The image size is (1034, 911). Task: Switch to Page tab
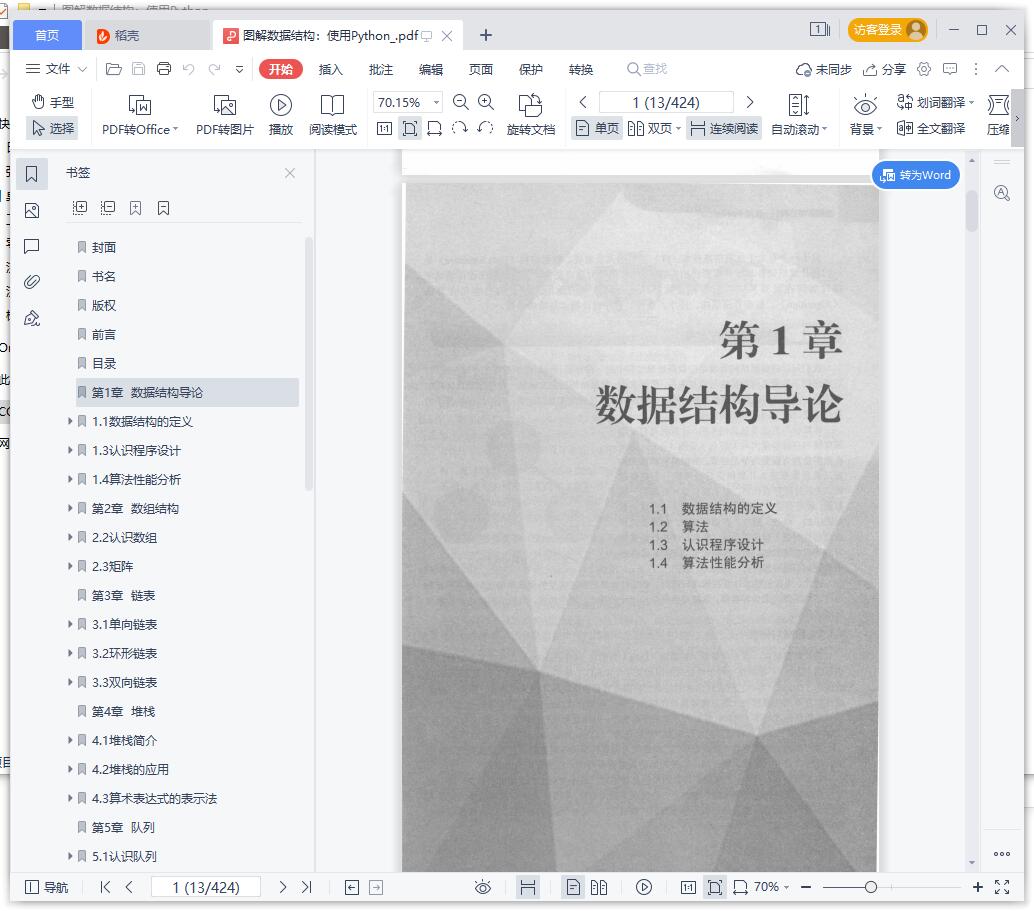coord(481,69)
